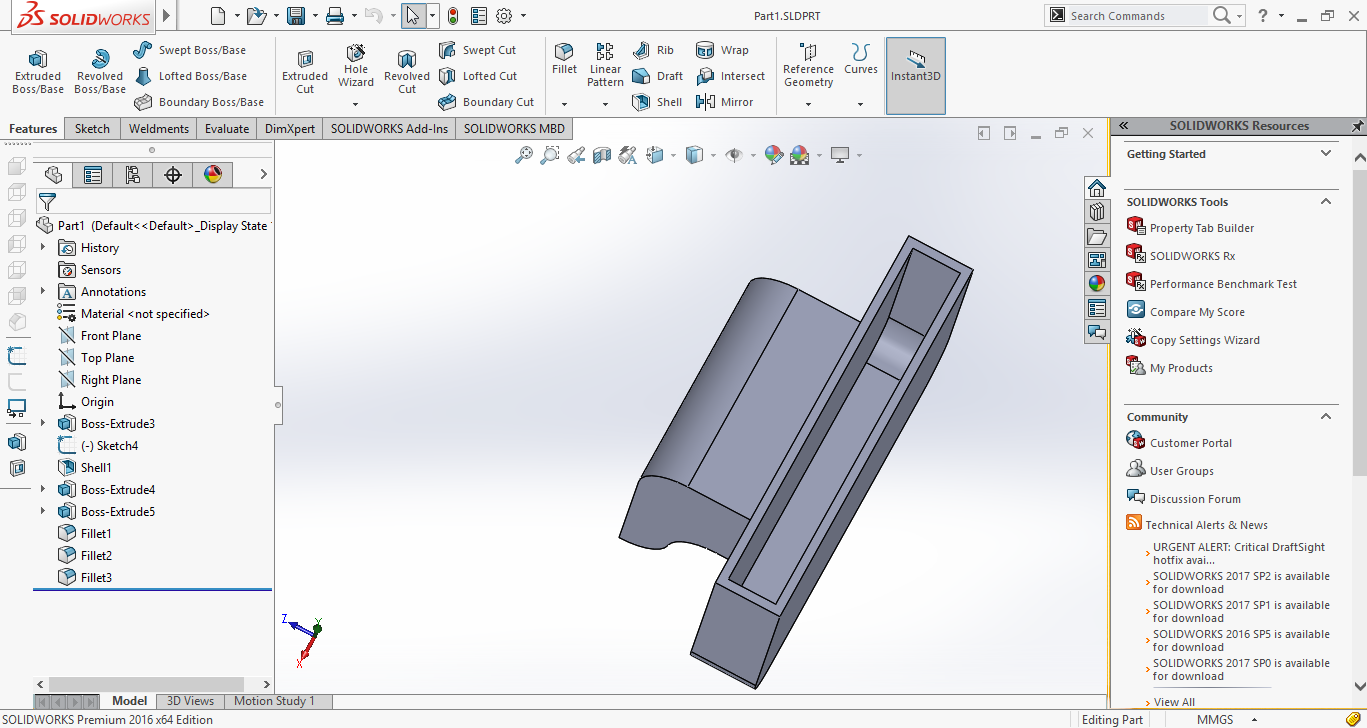Choose Lofted Boss/Base feature
Image resolution: width=1367 pixels, height=728 pixels.
coord(190,76)
